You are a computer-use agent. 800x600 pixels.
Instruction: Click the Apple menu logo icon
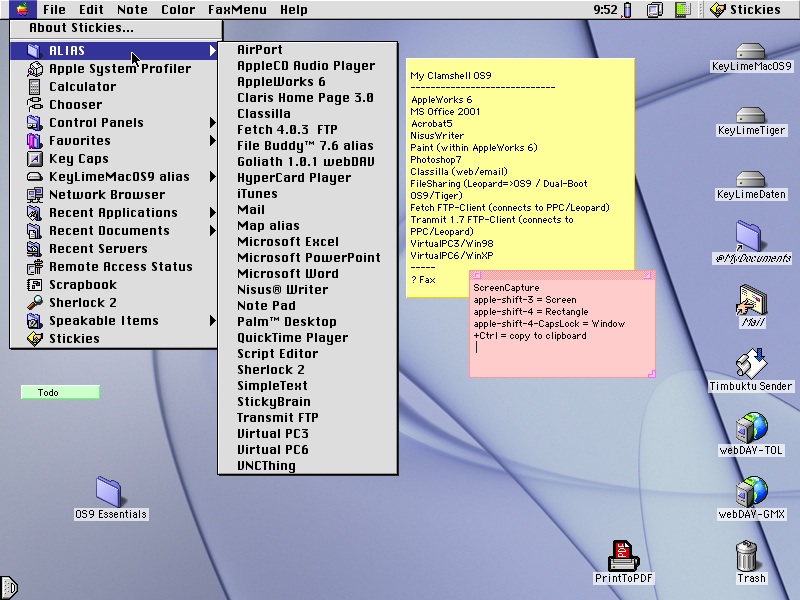(x=21, y=10)
